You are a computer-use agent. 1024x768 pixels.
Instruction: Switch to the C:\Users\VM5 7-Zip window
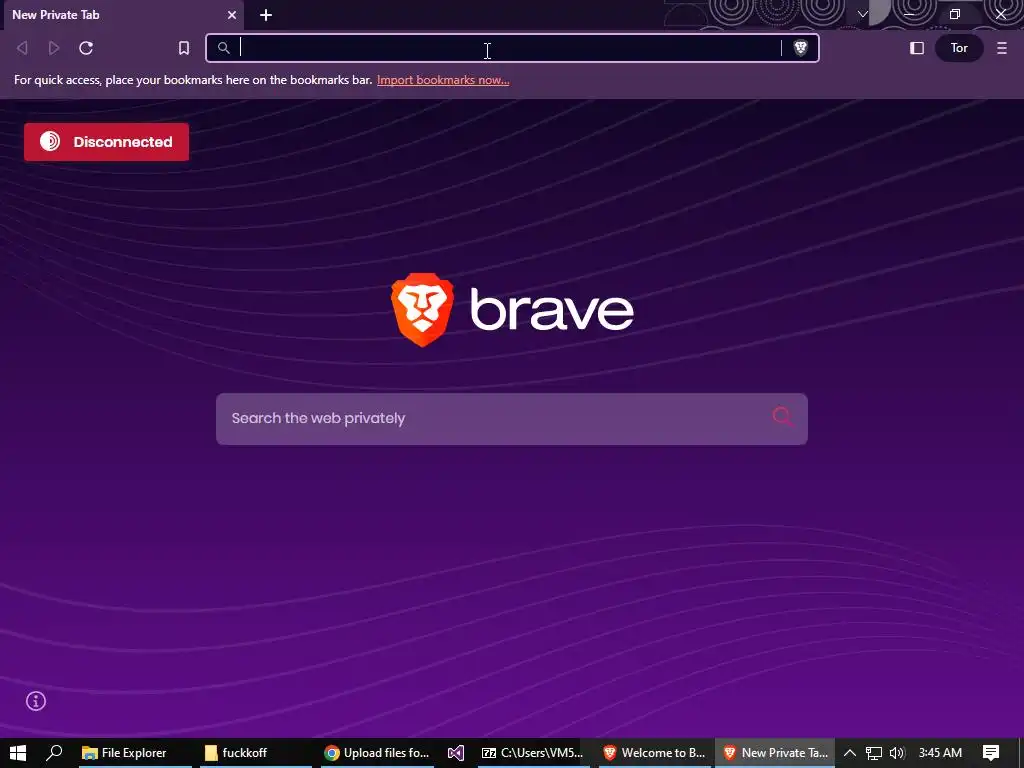coord(533,752)
